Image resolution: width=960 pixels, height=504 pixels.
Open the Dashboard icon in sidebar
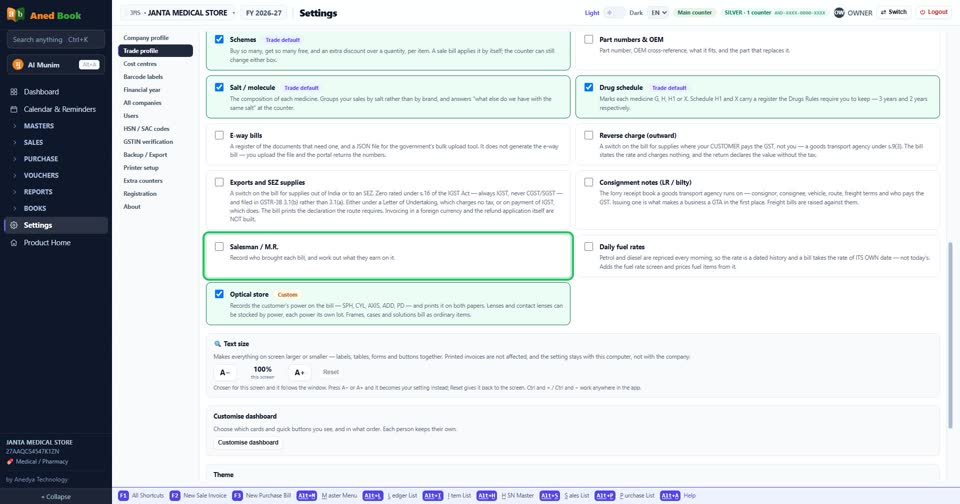[14, 92]
